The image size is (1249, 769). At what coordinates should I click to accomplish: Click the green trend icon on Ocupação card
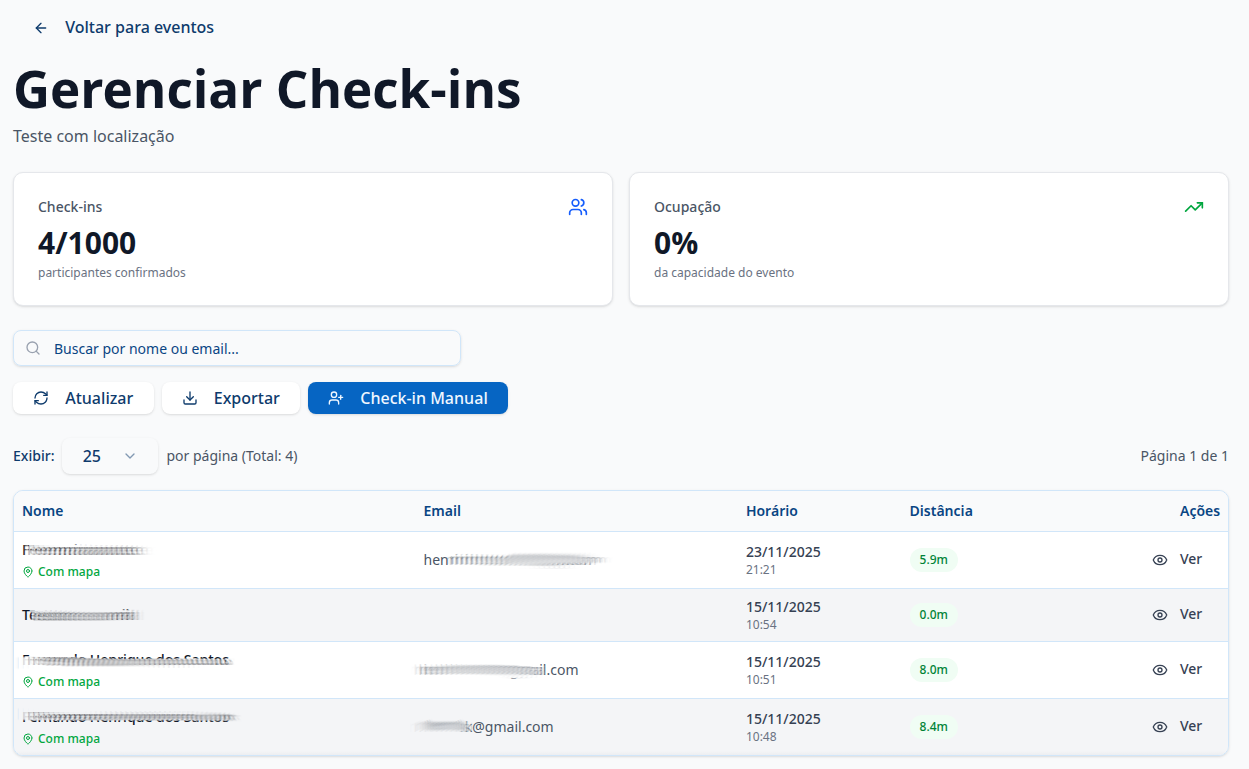1194,206
